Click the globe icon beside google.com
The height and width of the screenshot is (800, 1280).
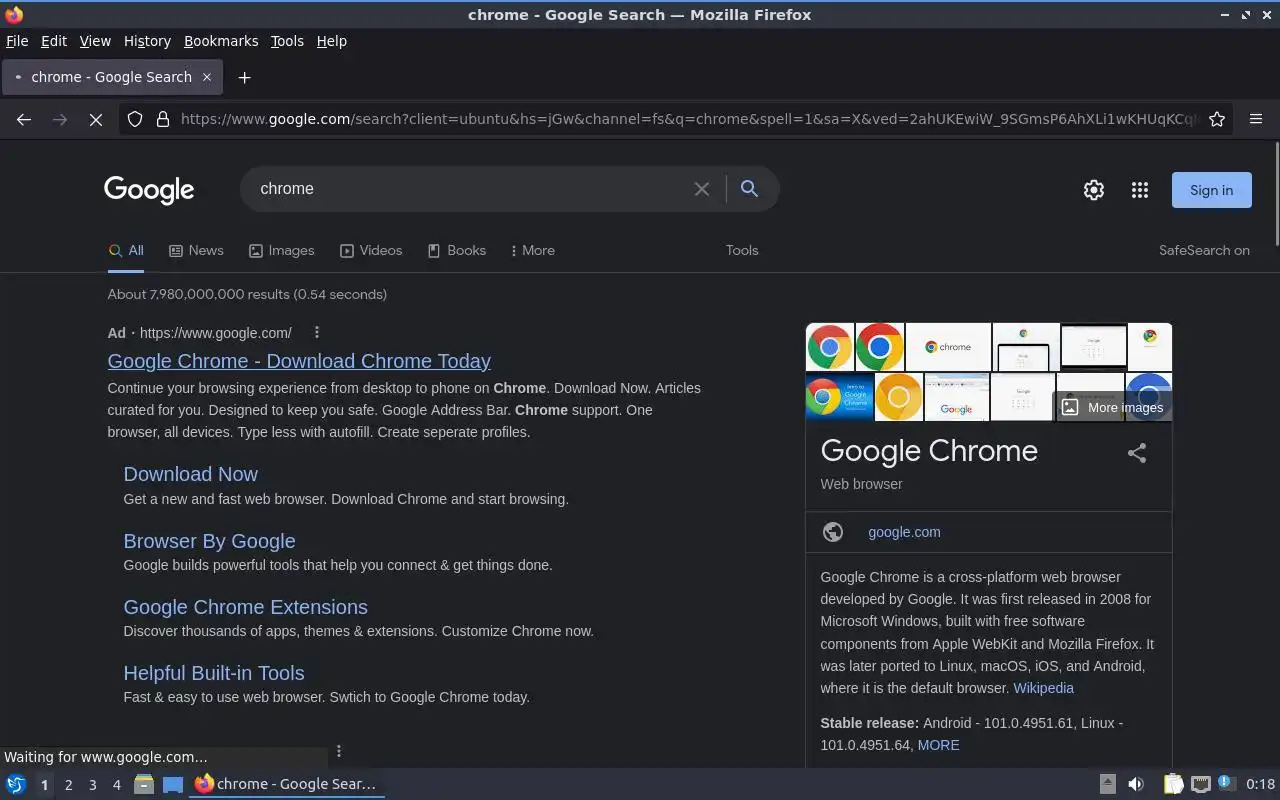point(833,532)
